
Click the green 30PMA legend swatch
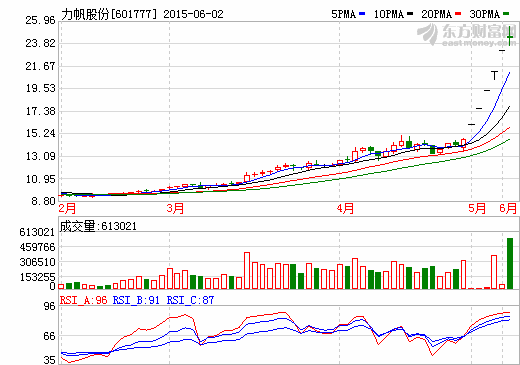506,14
